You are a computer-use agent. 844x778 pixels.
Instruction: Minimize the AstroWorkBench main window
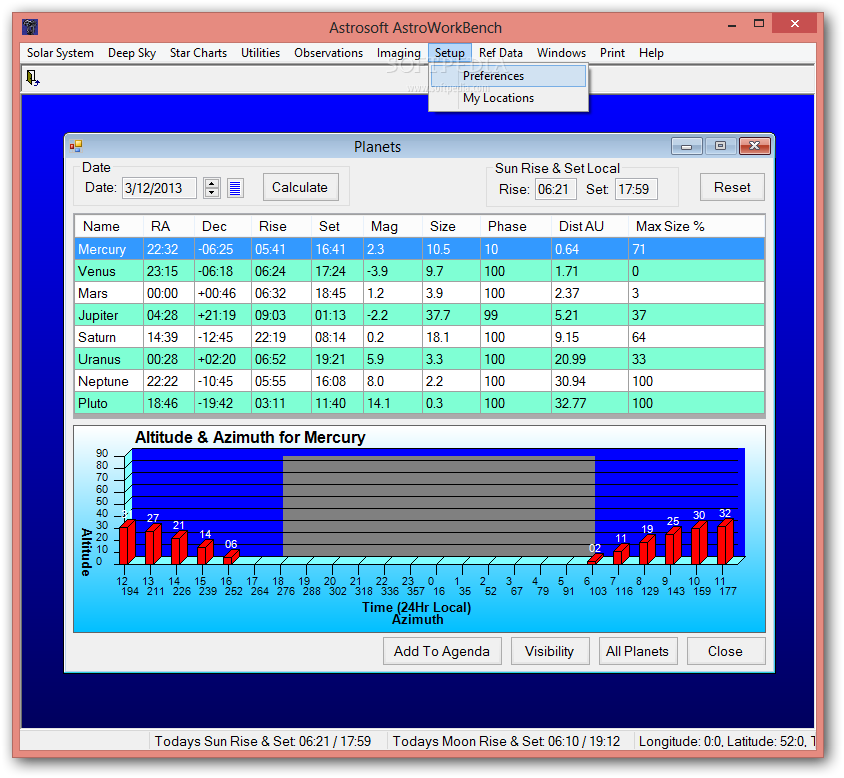[732, 25]
